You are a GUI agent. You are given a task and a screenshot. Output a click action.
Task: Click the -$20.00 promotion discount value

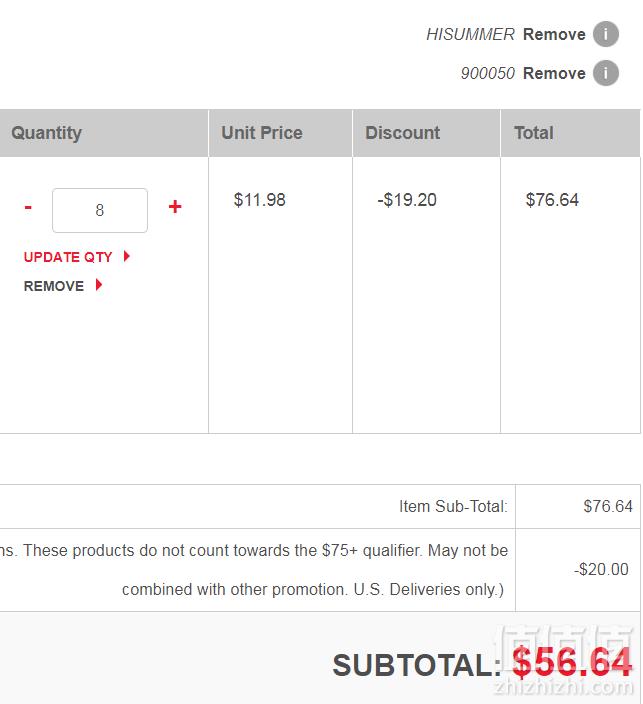tap(601, 569)
